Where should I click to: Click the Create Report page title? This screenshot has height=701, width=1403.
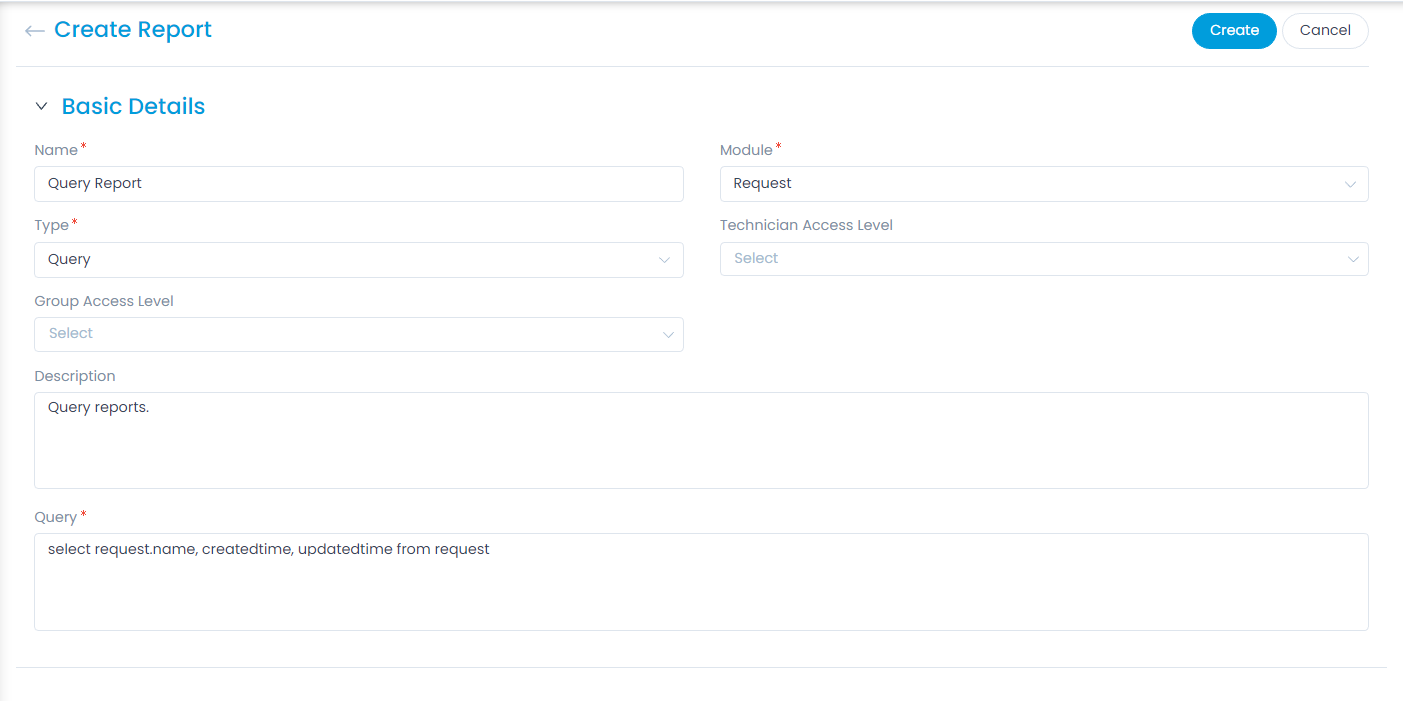pos(133,30)
